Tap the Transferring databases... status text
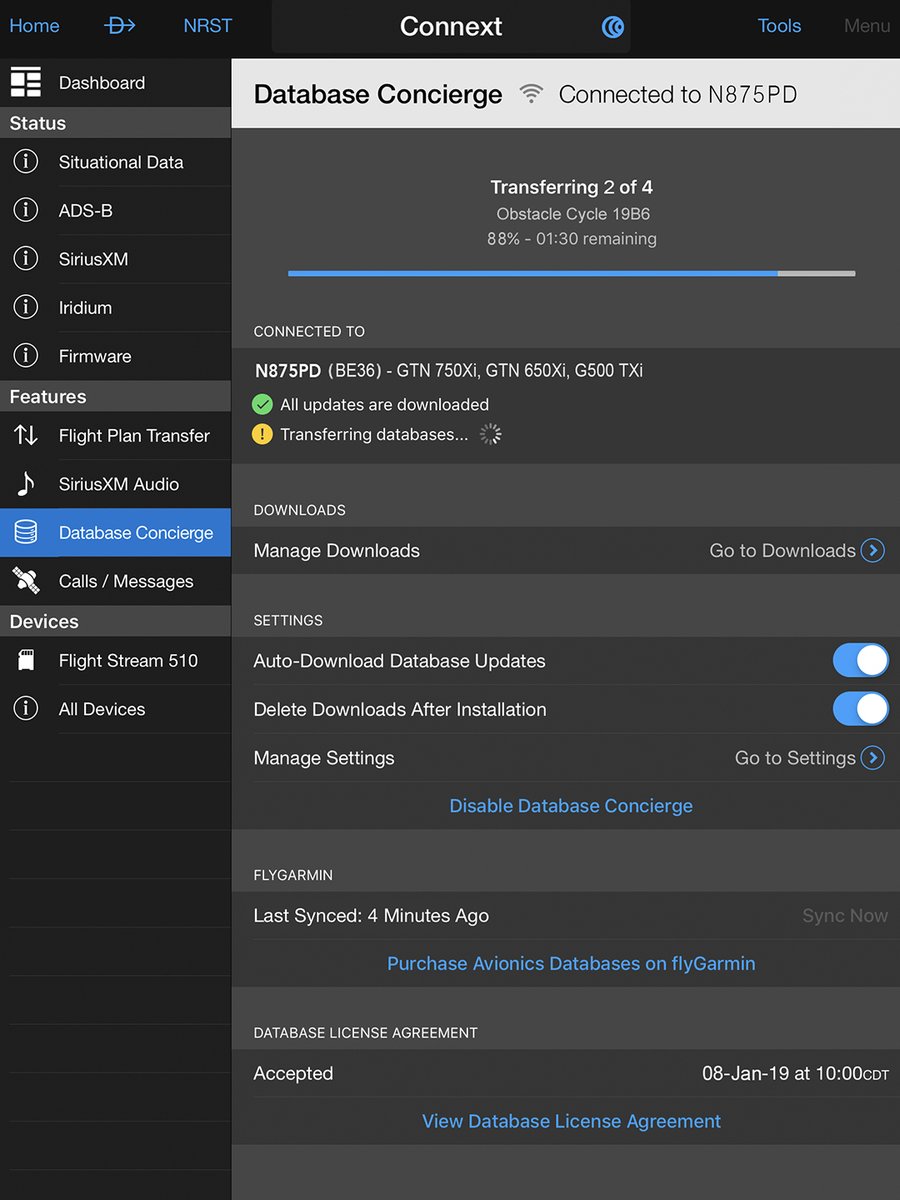900x1200 pixels. point(374,434)
